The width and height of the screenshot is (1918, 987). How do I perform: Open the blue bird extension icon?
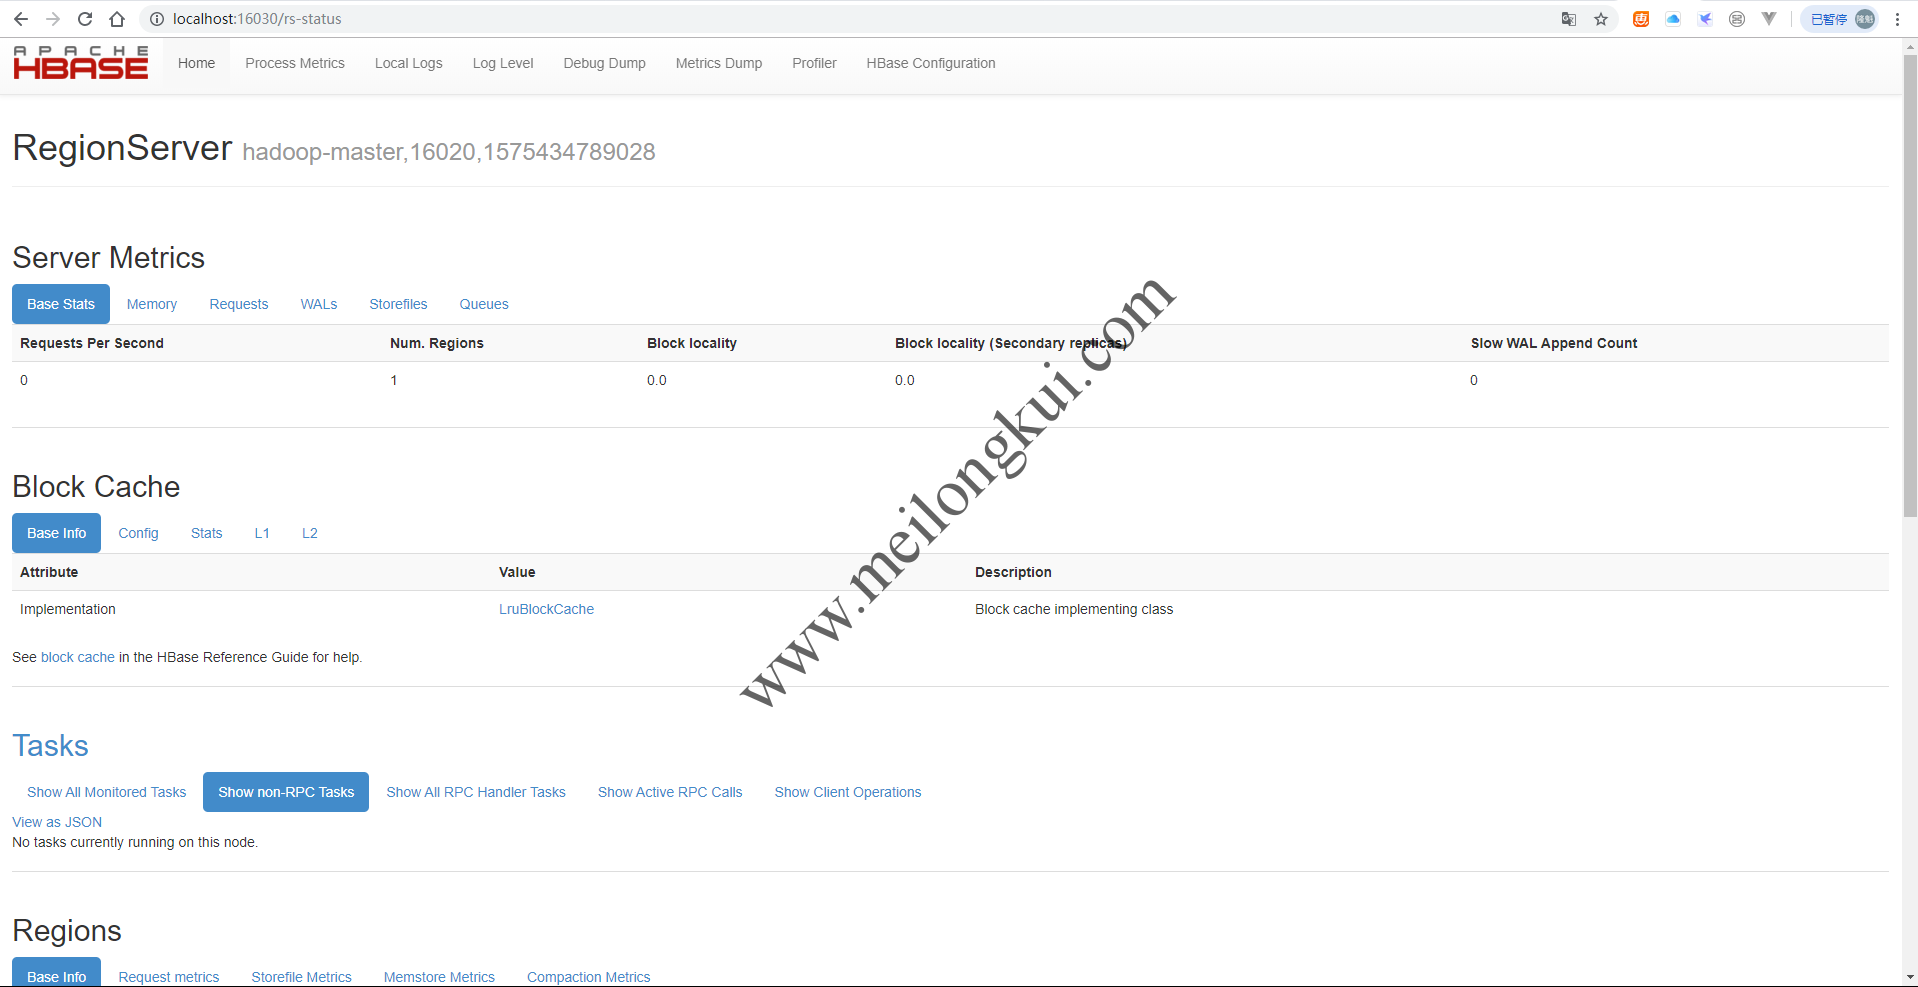1705,19
